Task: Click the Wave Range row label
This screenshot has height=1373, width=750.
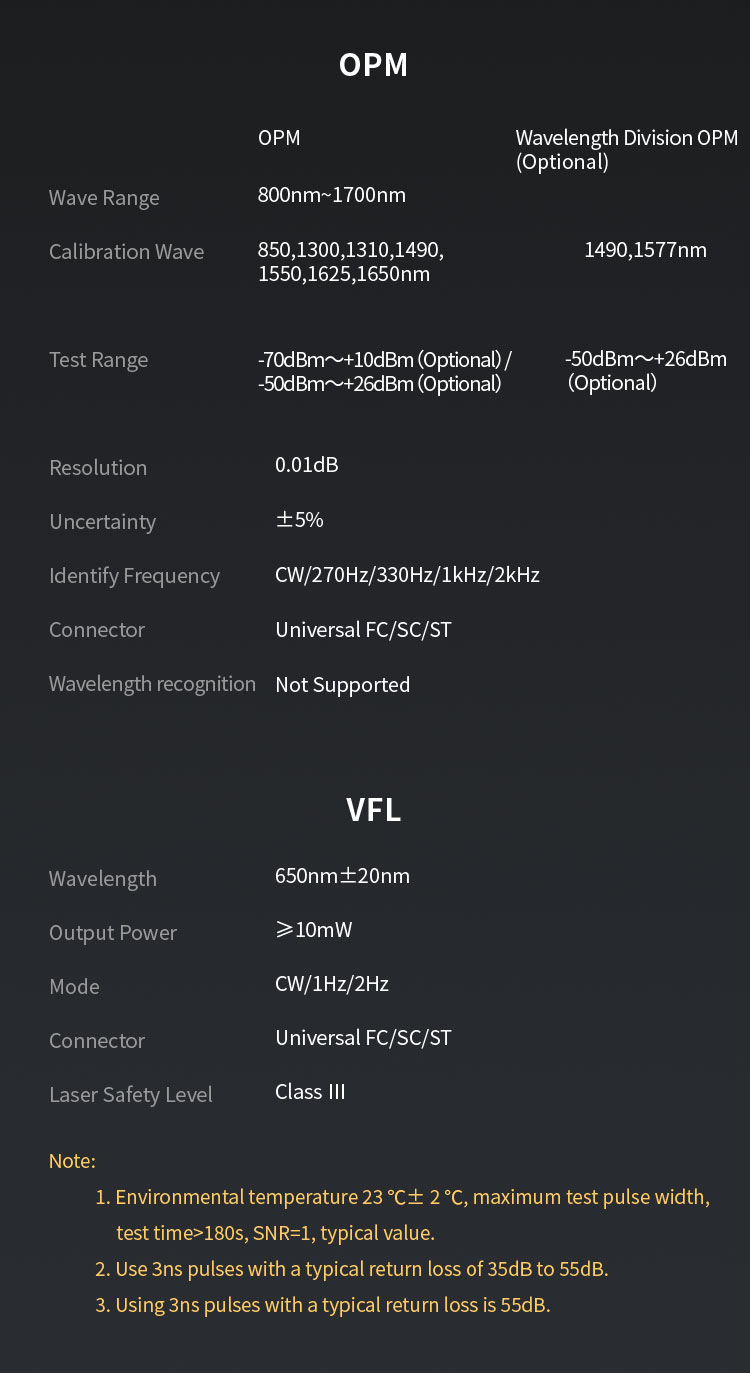Action: click(x=104, y=198)
